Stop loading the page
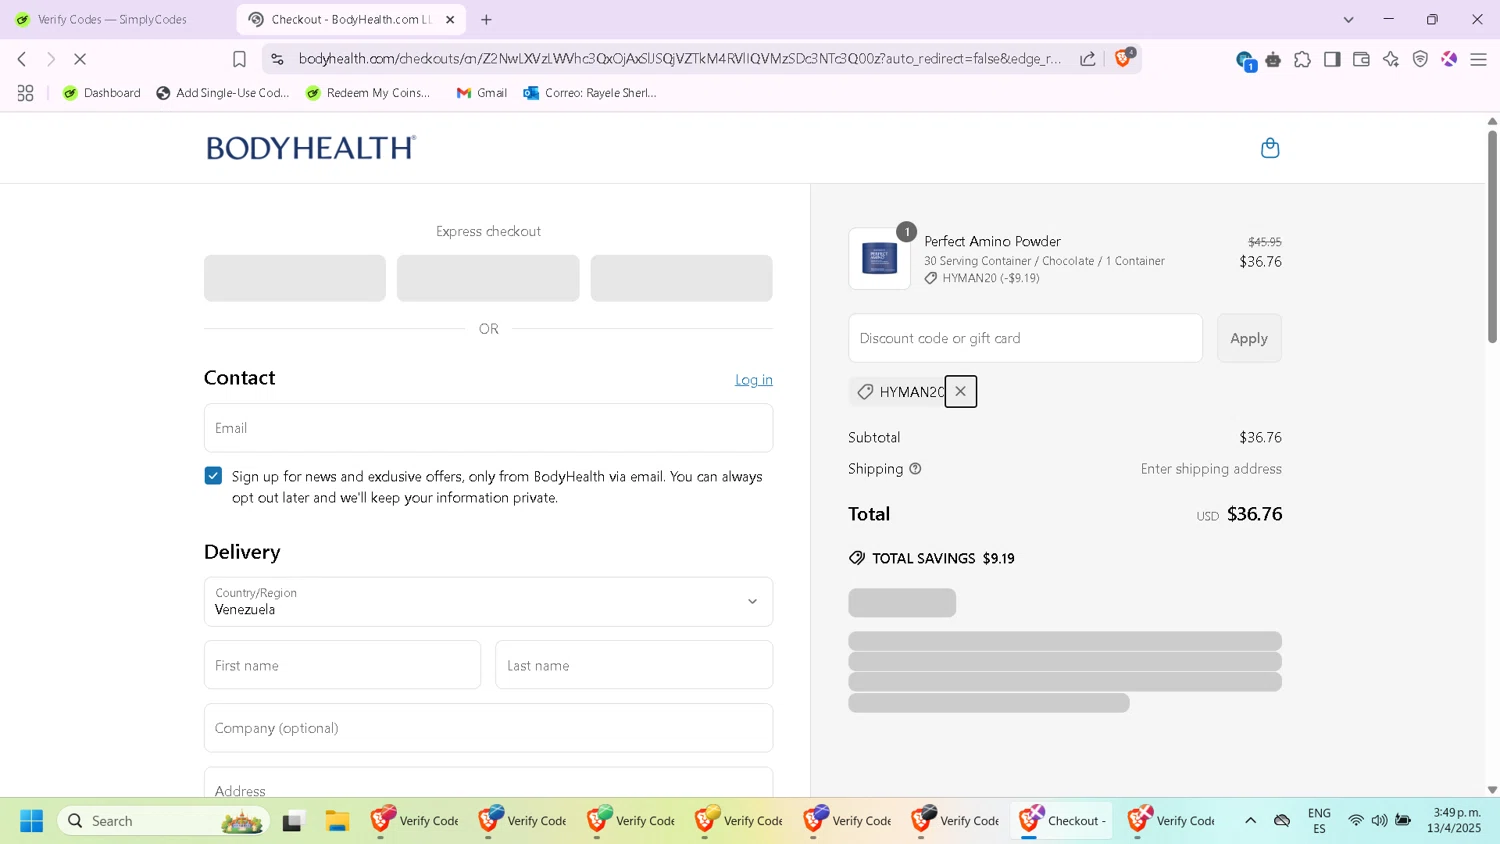 click(80, 59)
